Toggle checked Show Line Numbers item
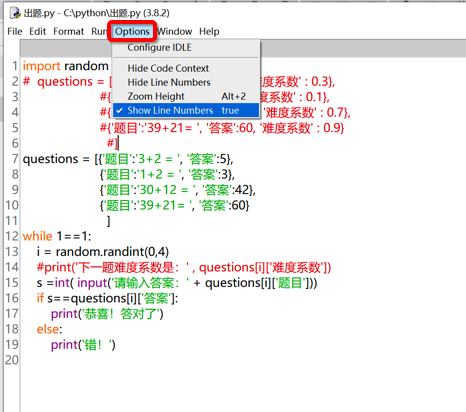This screenshot has width=466, height=412. click(x=186, y=110)
